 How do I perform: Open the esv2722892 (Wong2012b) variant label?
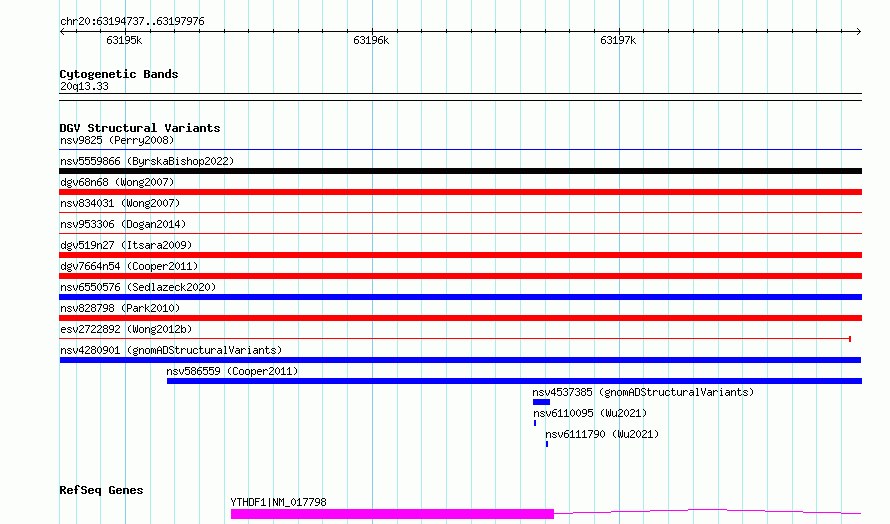126,329
